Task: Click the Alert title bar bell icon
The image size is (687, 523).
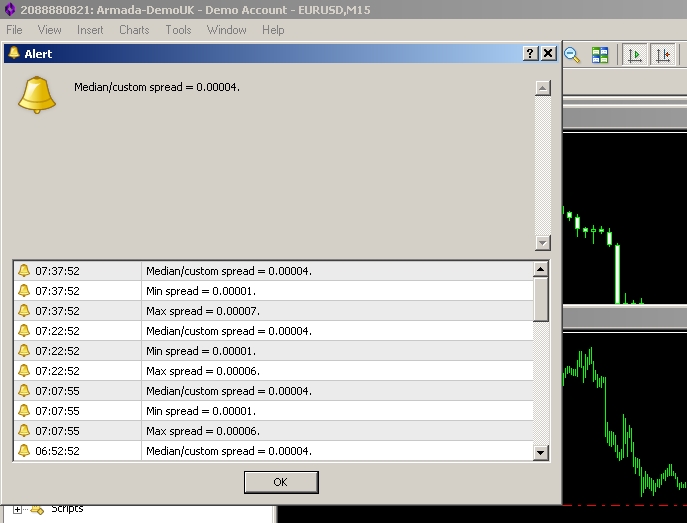Action: 14,53
